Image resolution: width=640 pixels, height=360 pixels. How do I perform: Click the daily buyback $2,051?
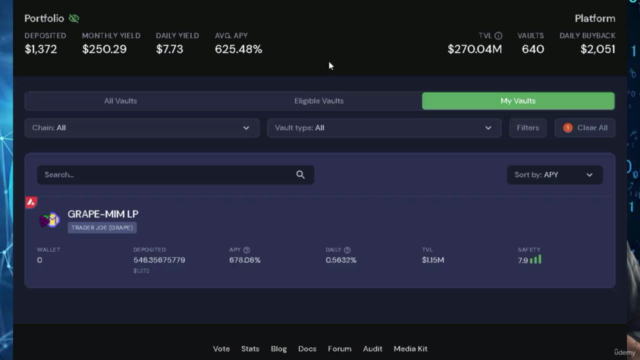point(598,49)
